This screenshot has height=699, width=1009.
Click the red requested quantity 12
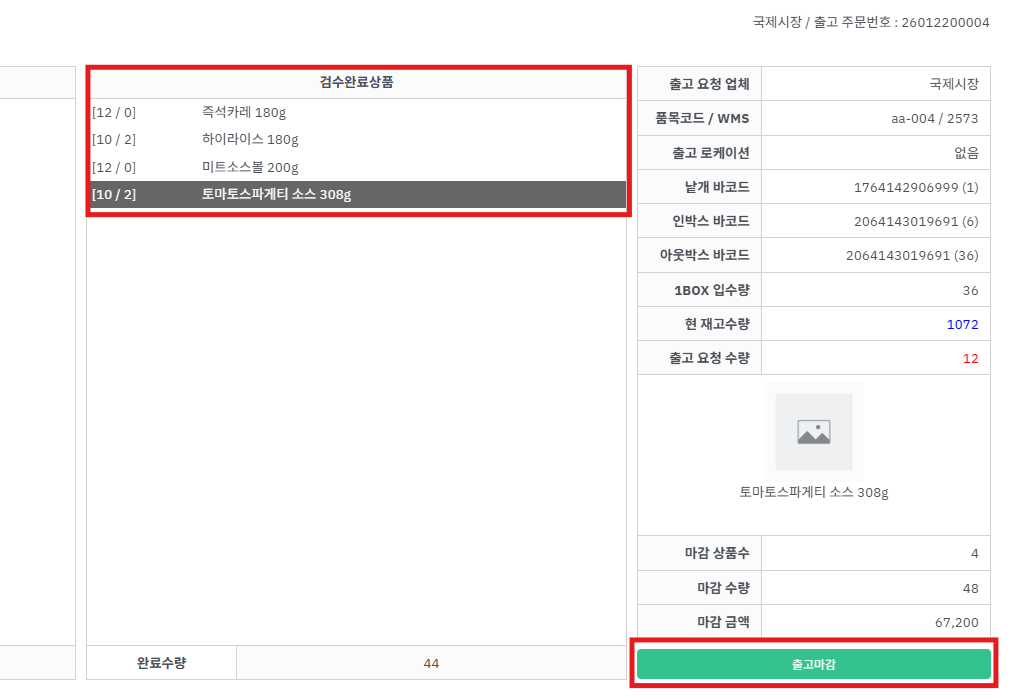pos(970,358)
